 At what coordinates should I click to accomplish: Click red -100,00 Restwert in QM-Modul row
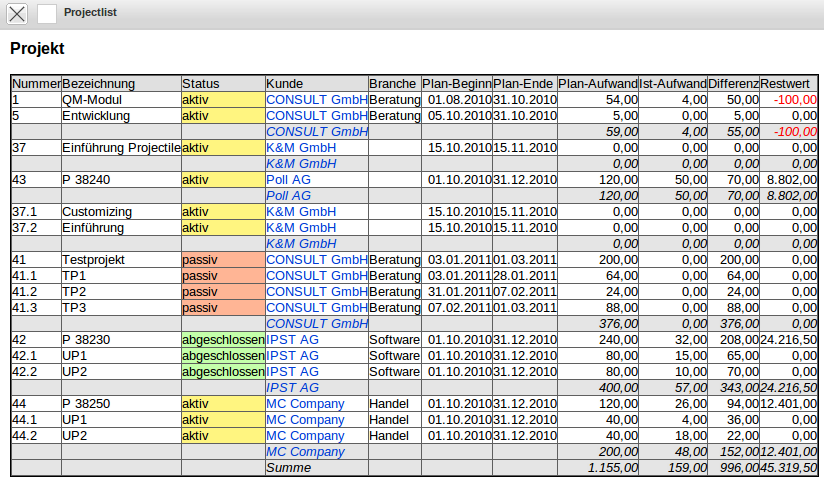[795, 100]
